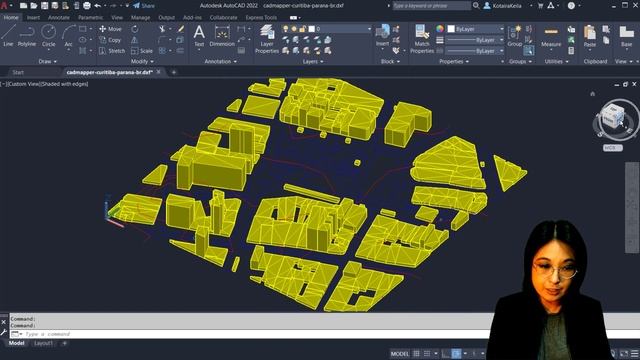This screenshot has width=640, height=360.
Task: Click the Undo arrow icon
Action: tap(98, 6)
